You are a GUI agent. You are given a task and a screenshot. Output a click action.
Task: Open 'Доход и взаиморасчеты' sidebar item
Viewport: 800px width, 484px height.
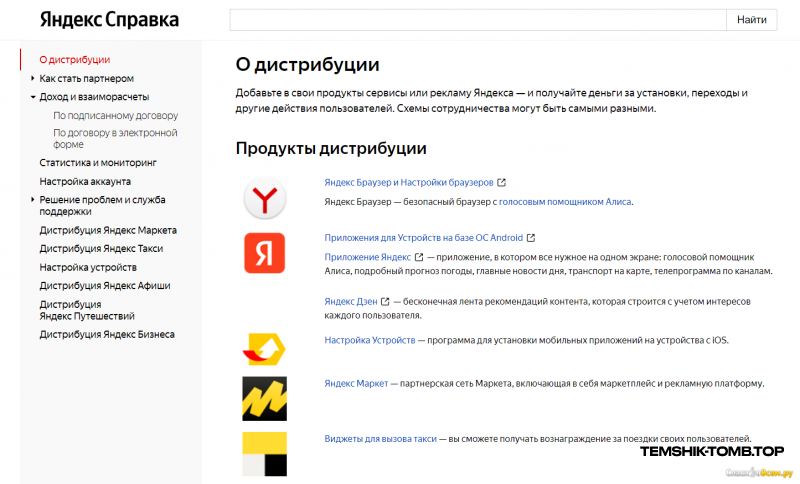point(94,97)
